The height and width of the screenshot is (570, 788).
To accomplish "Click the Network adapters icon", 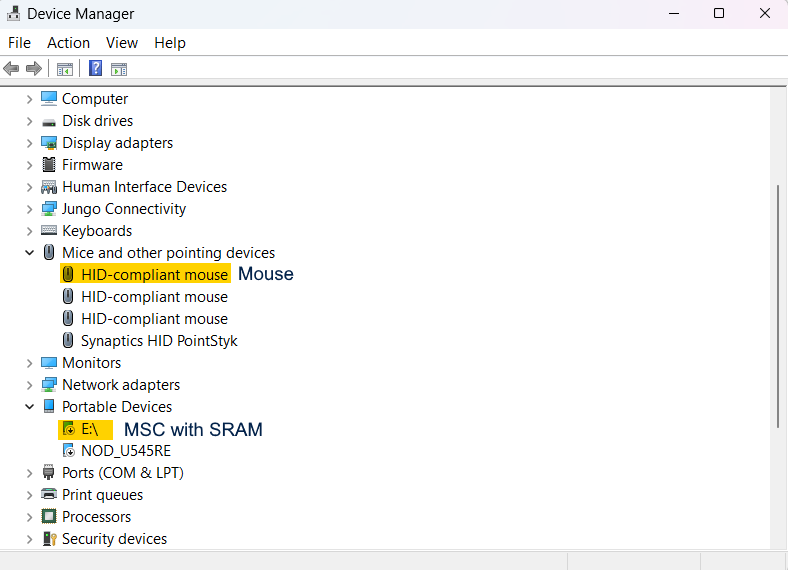I will click(49, 385).
